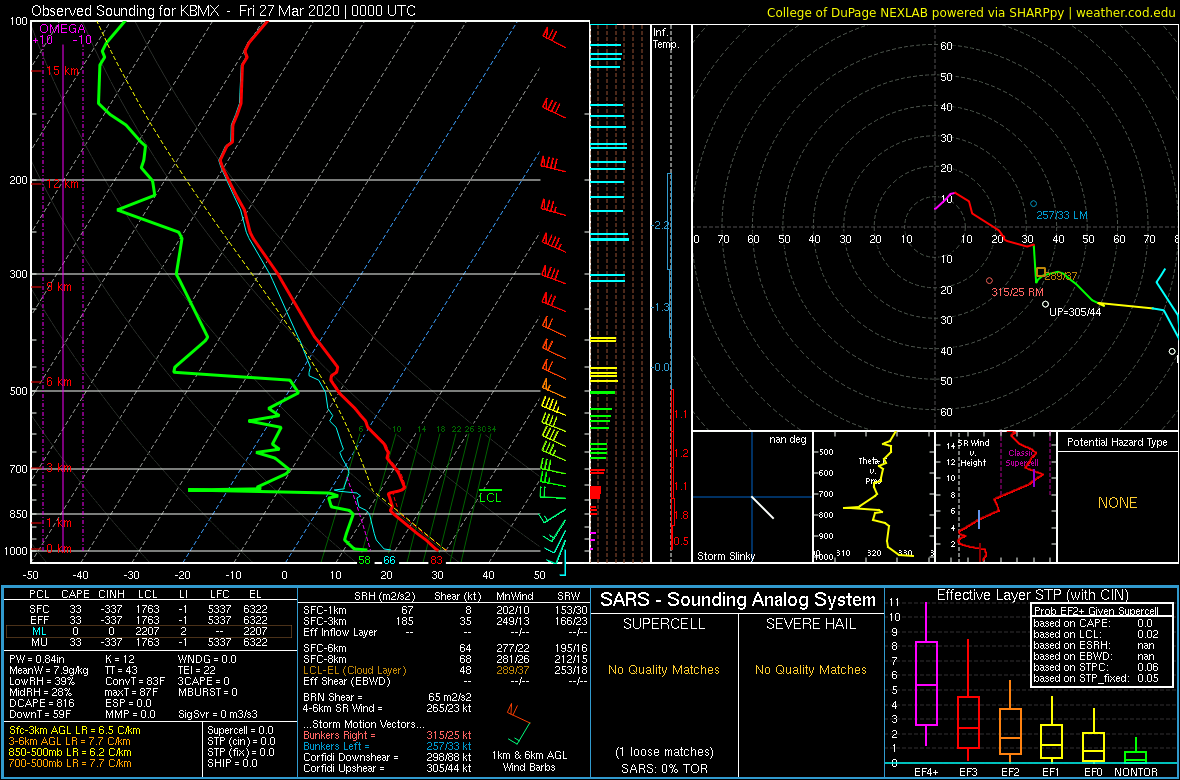
Task: Click the "SEVERE HAIL" column heading
Action: click(x=810, y=625)
